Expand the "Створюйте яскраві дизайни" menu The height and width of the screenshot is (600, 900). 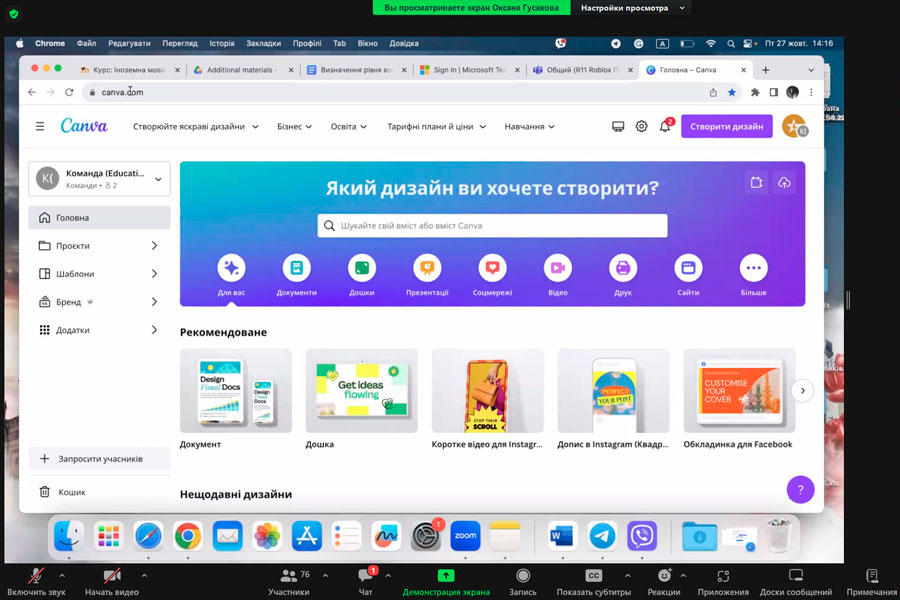click(195, 126)
